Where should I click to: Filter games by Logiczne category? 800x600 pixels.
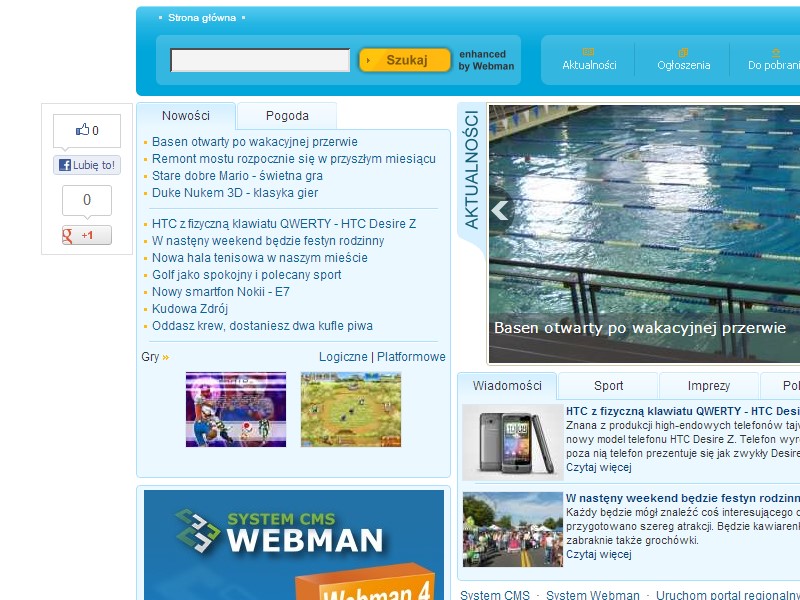343,357
